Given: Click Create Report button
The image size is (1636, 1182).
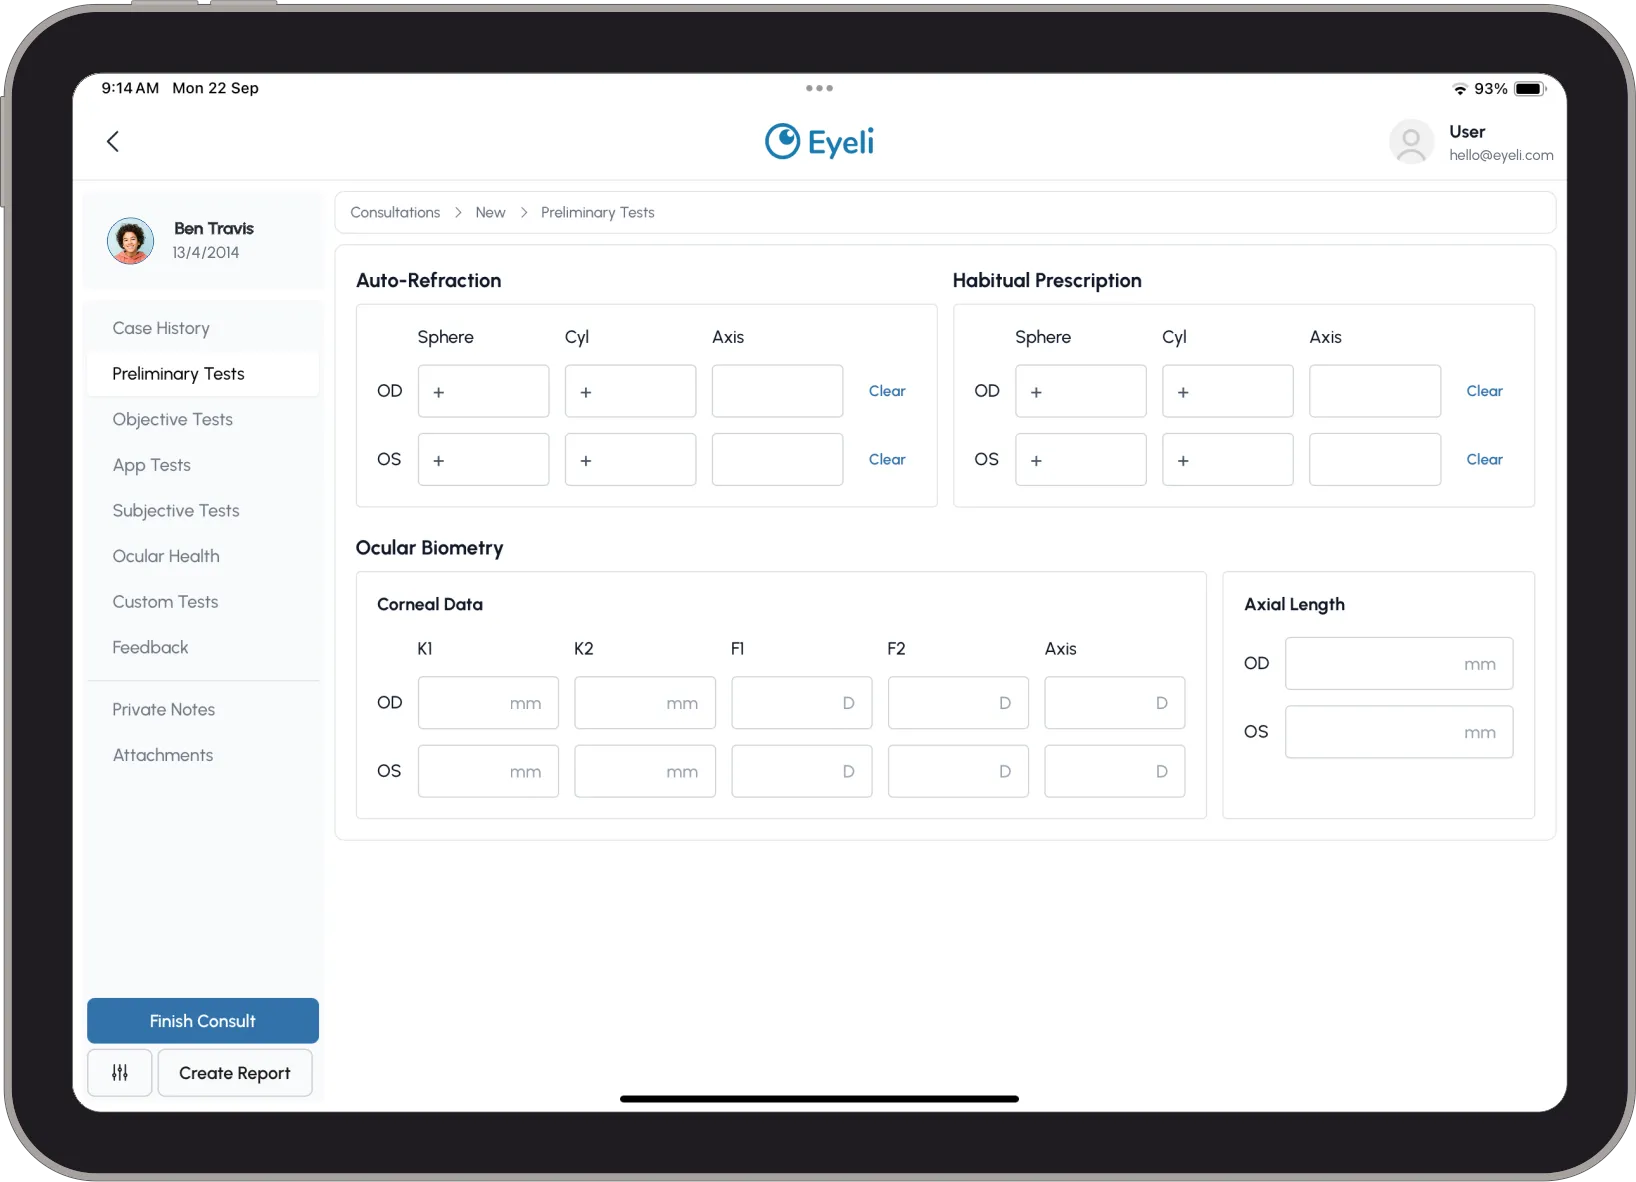Looking at the screenshot, I should [x=235, y=1073].
